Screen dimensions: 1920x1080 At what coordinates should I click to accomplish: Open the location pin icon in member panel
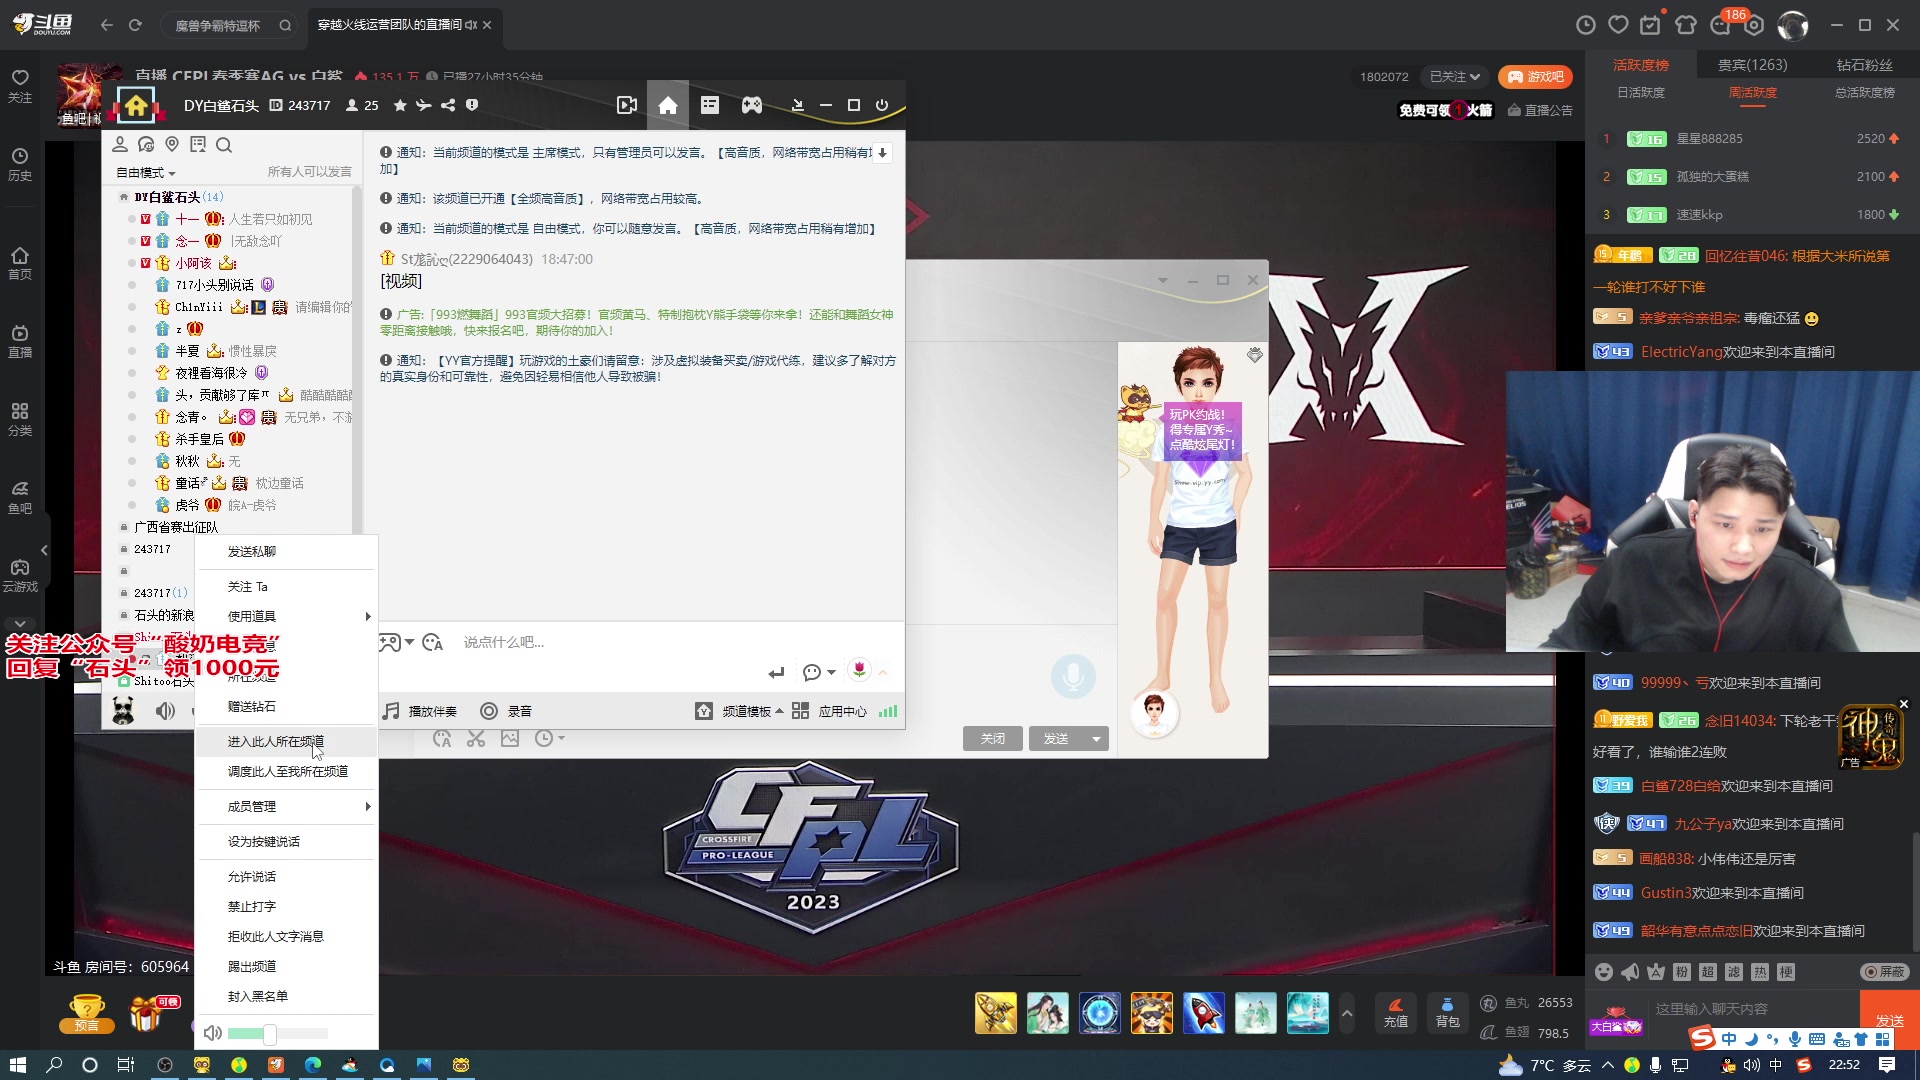coord(172,145)
